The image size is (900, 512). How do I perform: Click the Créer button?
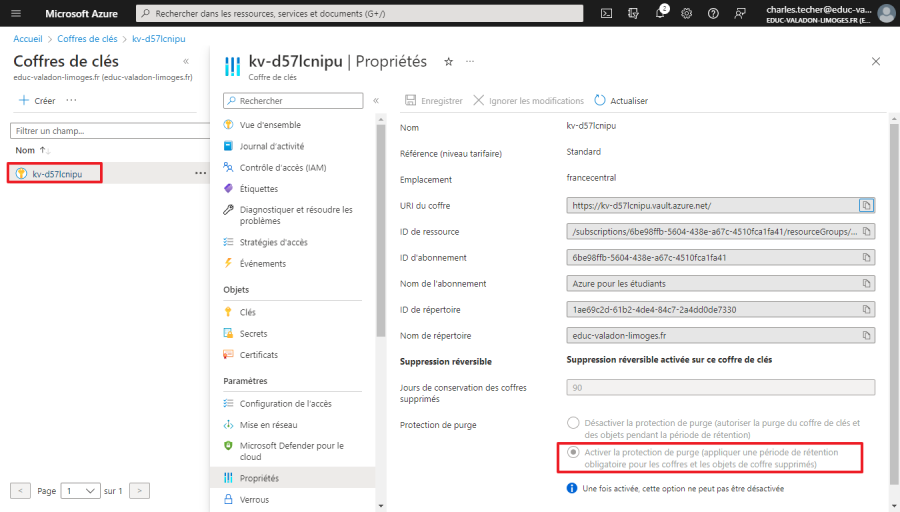tap(37, 100)
